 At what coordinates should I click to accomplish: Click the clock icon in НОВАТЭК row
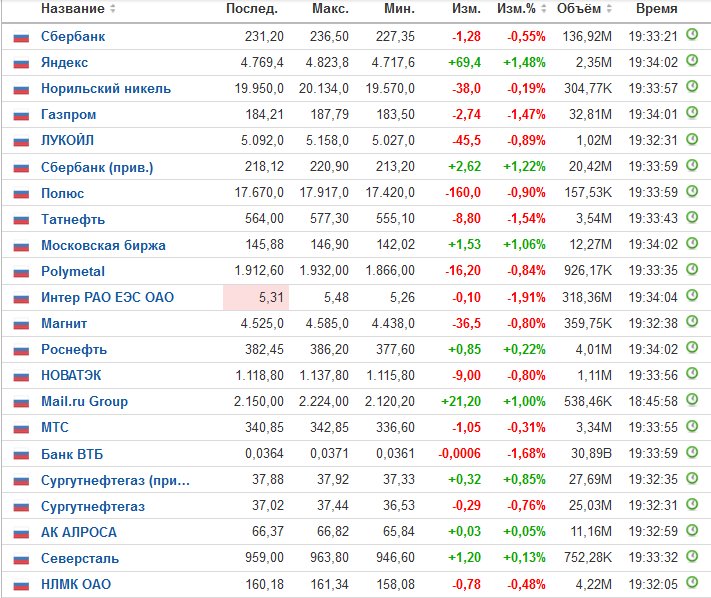point(692,374)
